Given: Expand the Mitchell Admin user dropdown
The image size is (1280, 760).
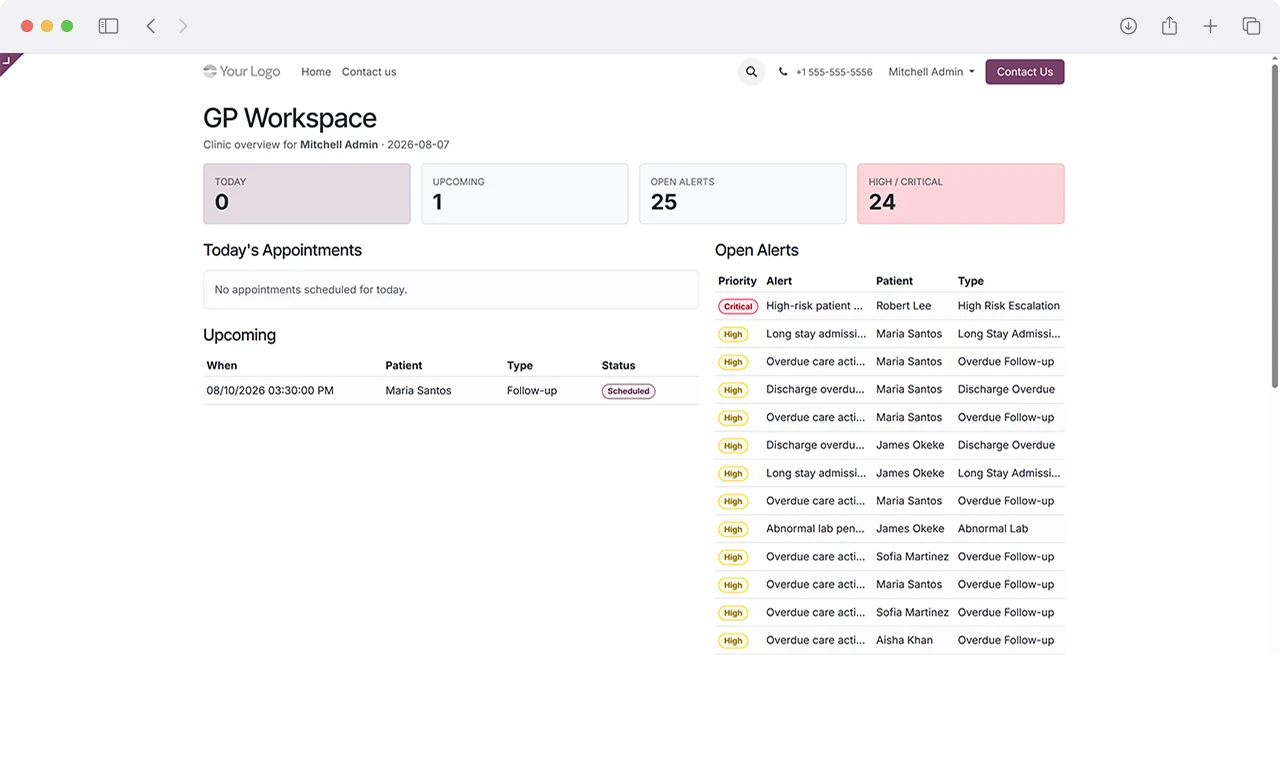Looking at the screenshot, I should coord(931,72).
